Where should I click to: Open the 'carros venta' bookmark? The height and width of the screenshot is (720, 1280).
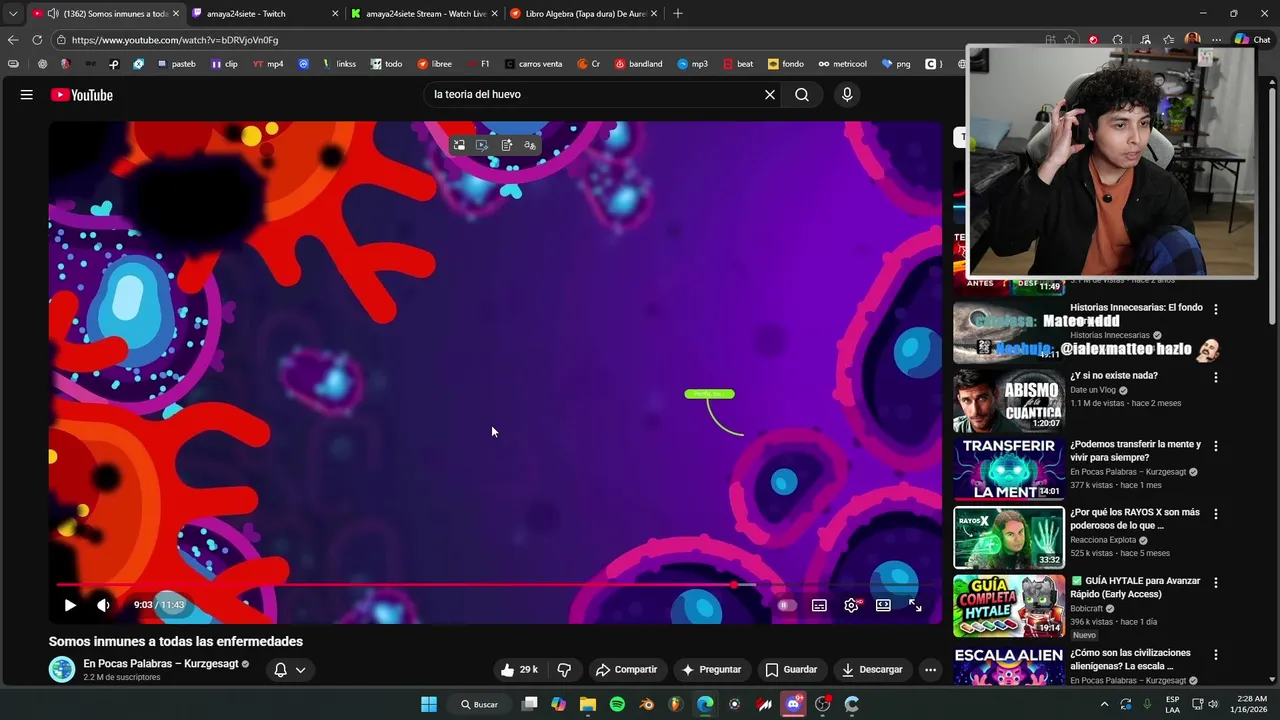(x=533, y=64)
